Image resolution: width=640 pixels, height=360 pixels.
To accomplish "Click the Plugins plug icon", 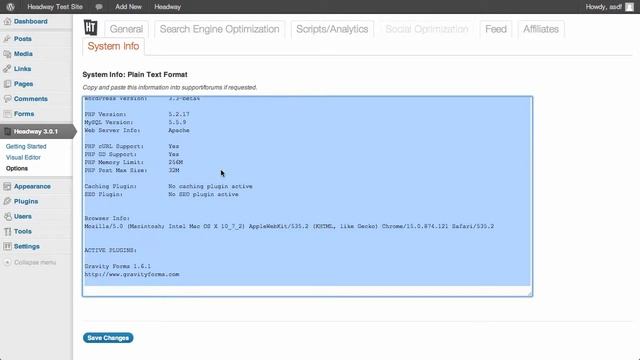I will [7, 202].
